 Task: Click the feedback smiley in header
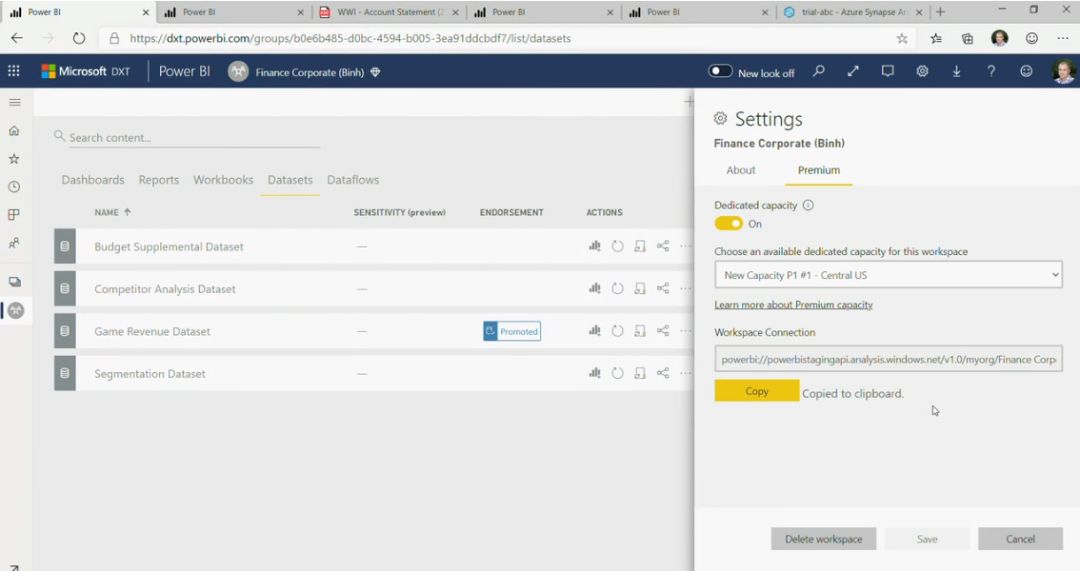tap(1026, 71)
